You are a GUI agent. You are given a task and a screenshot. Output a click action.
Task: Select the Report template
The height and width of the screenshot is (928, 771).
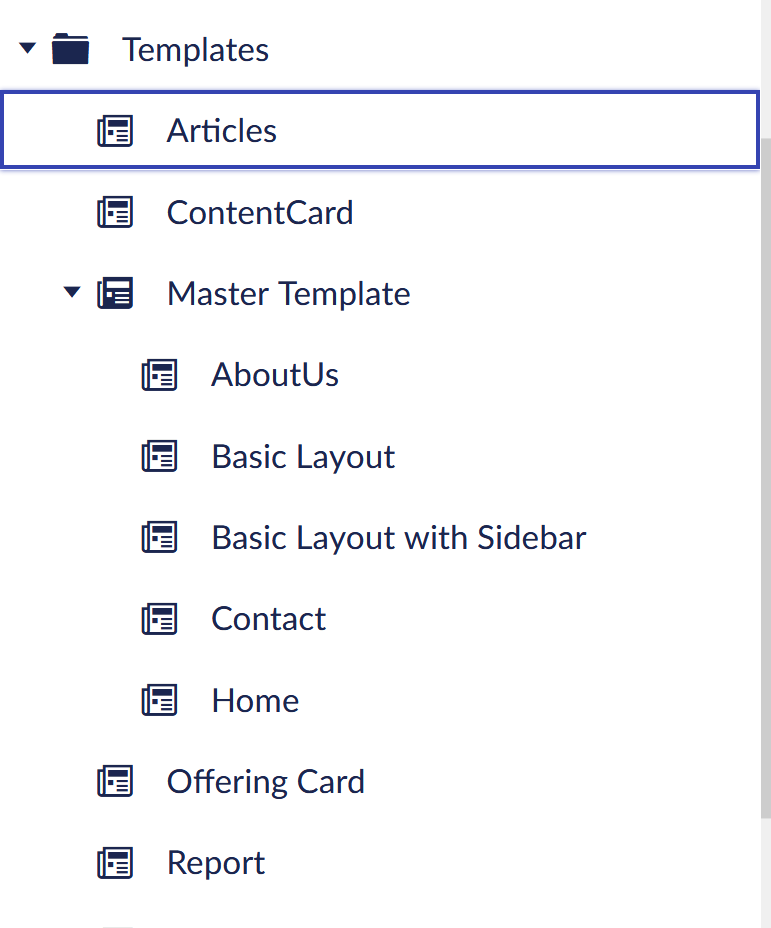click(x=215, y=862)
